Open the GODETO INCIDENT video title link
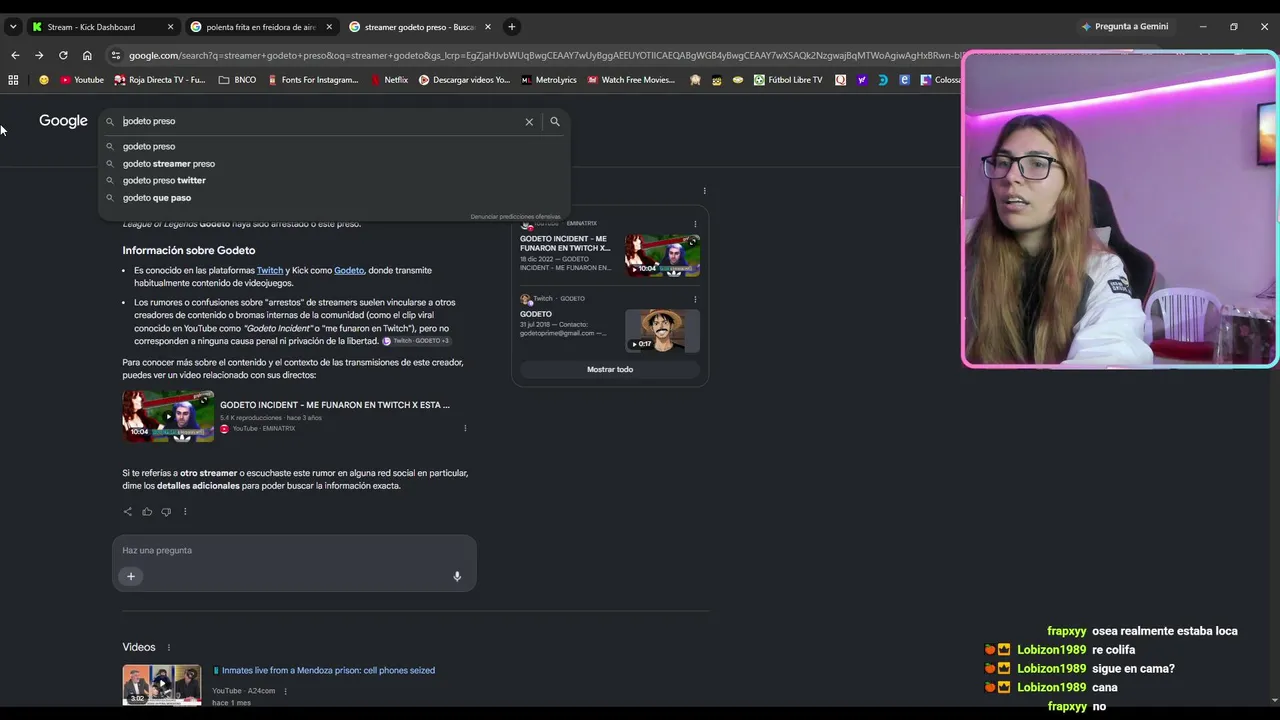Screen dimensions: 1280x720 (x=335, y=405)
